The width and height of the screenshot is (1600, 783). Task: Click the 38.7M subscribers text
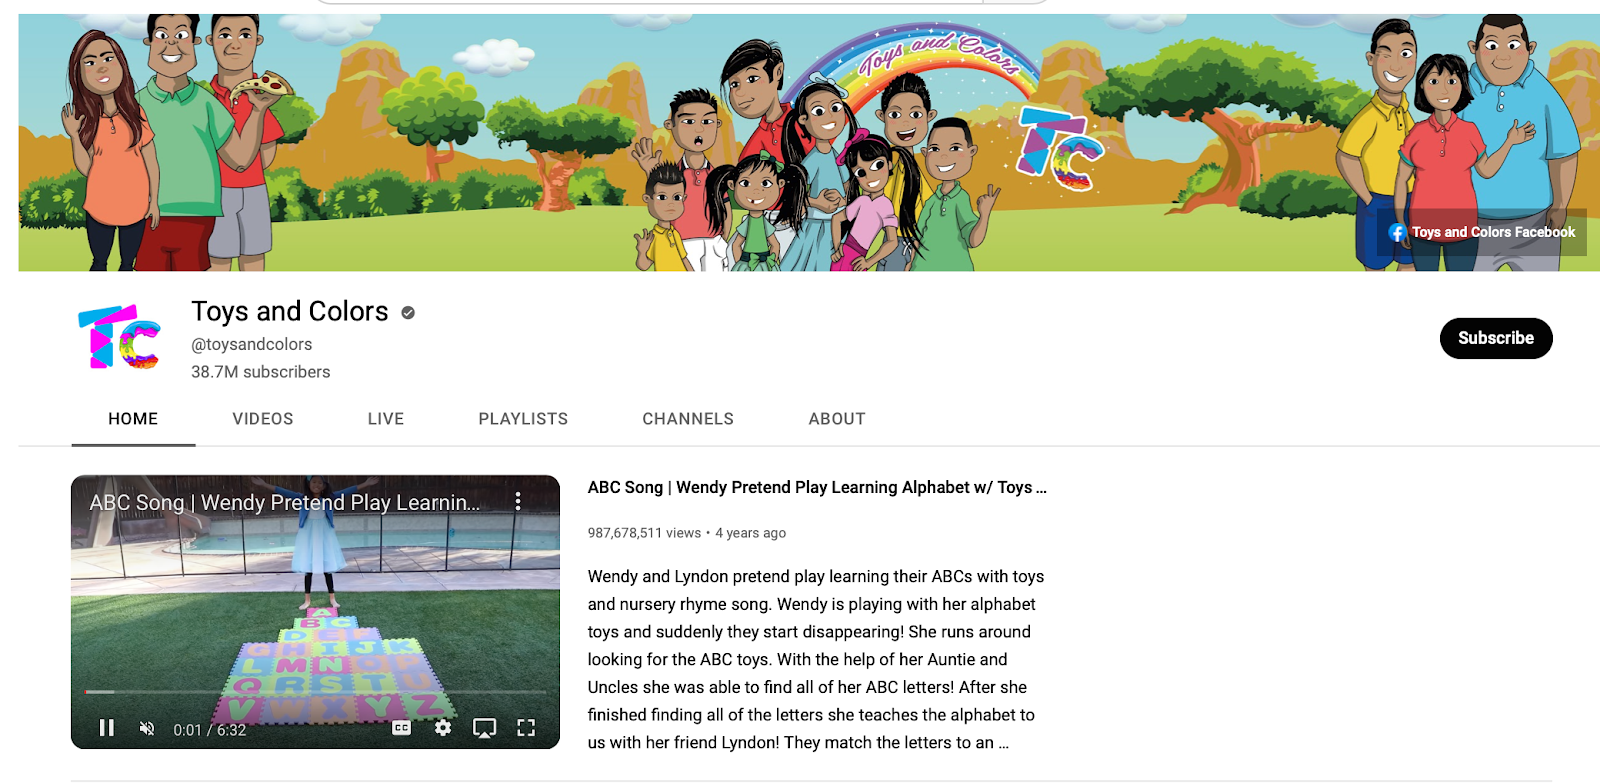coord(261,372)
